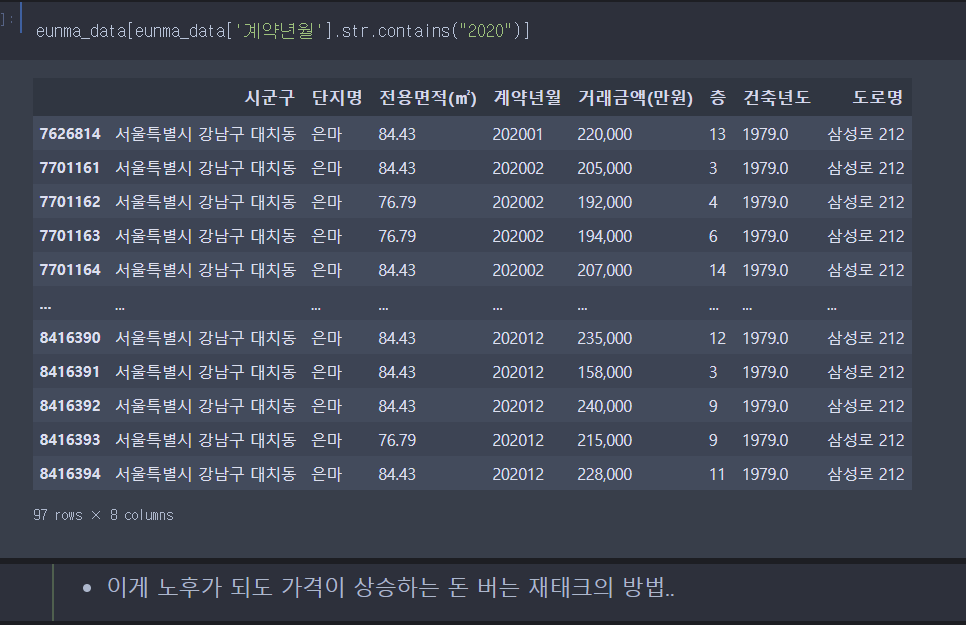The image size is (966, 627).
Task: Click price 158,000 in row 8416391
Action: pyautogui.click(x=604, y=372)
